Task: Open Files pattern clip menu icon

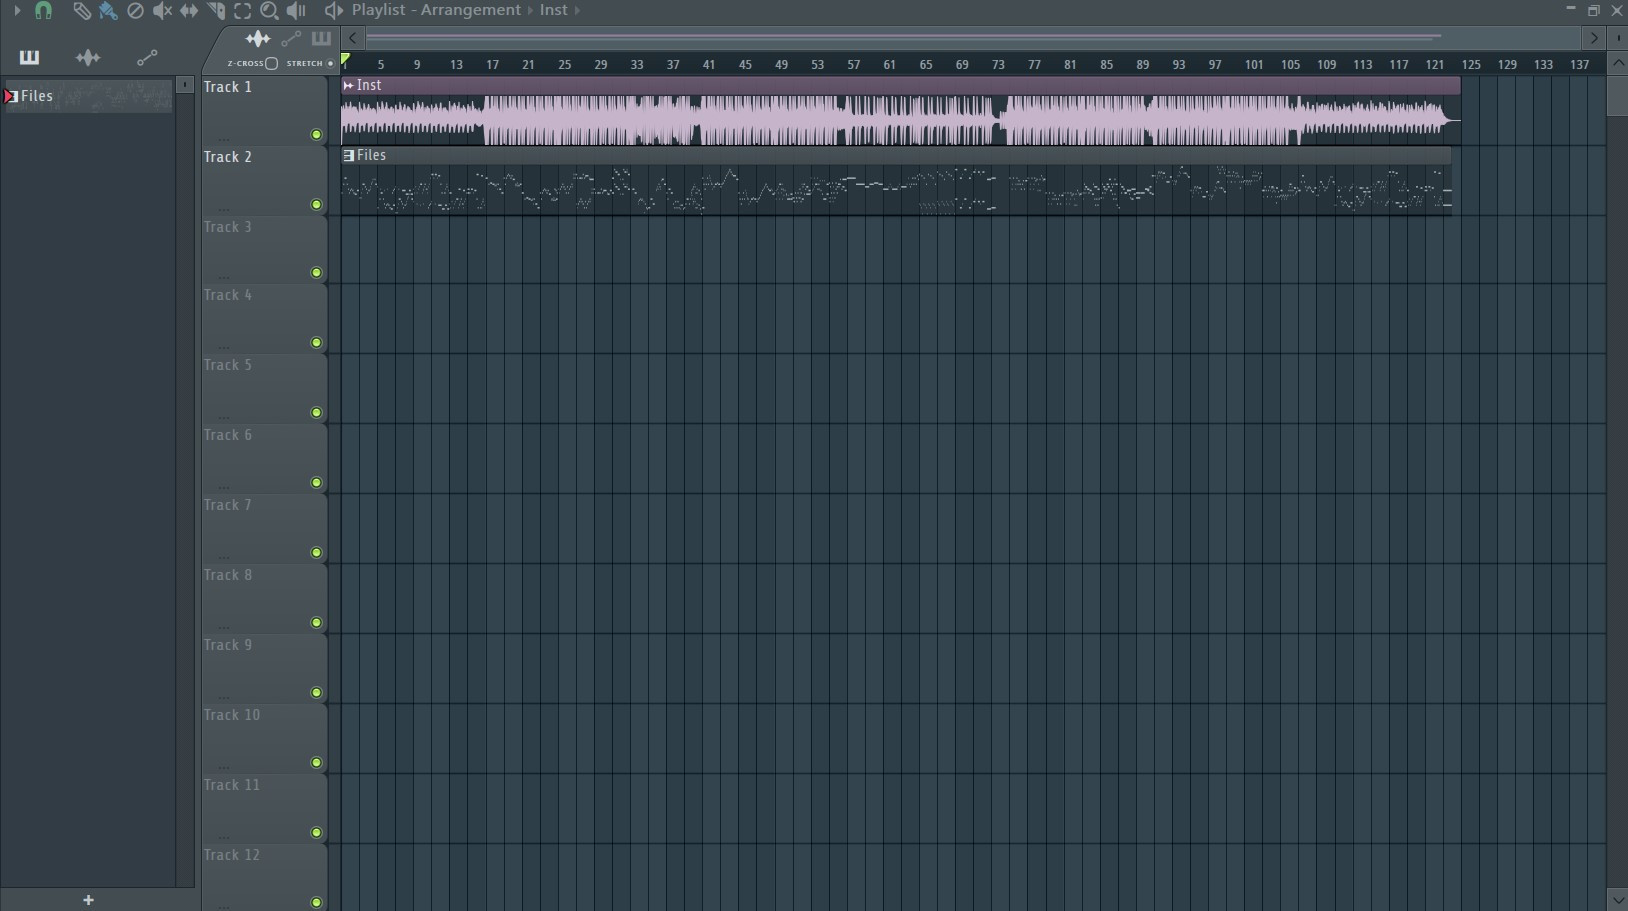Action: pyautogui.click(x=348, y=156)
